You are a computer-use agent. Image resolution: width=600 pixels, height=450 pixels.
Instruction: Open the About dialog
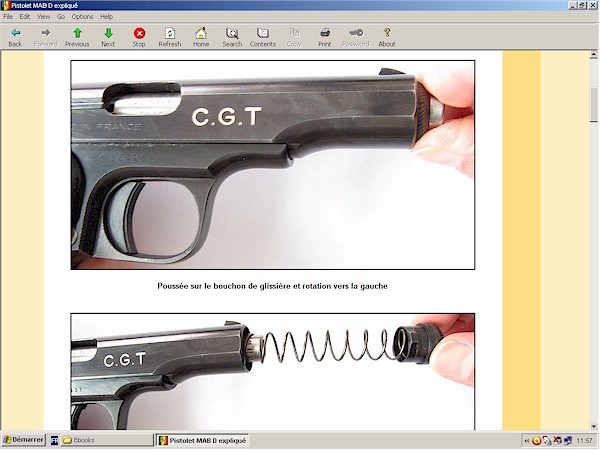tap(387, 38)
